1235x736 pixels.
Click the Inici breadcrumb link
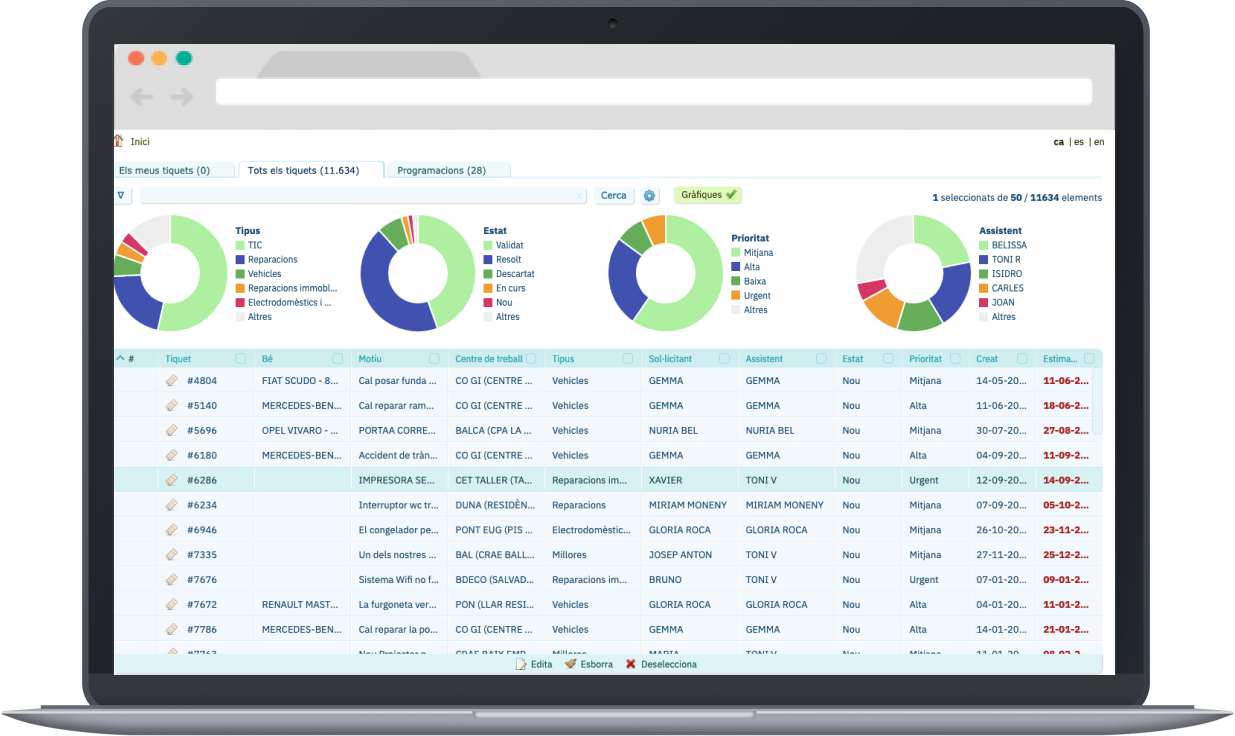tap(140, 142)
